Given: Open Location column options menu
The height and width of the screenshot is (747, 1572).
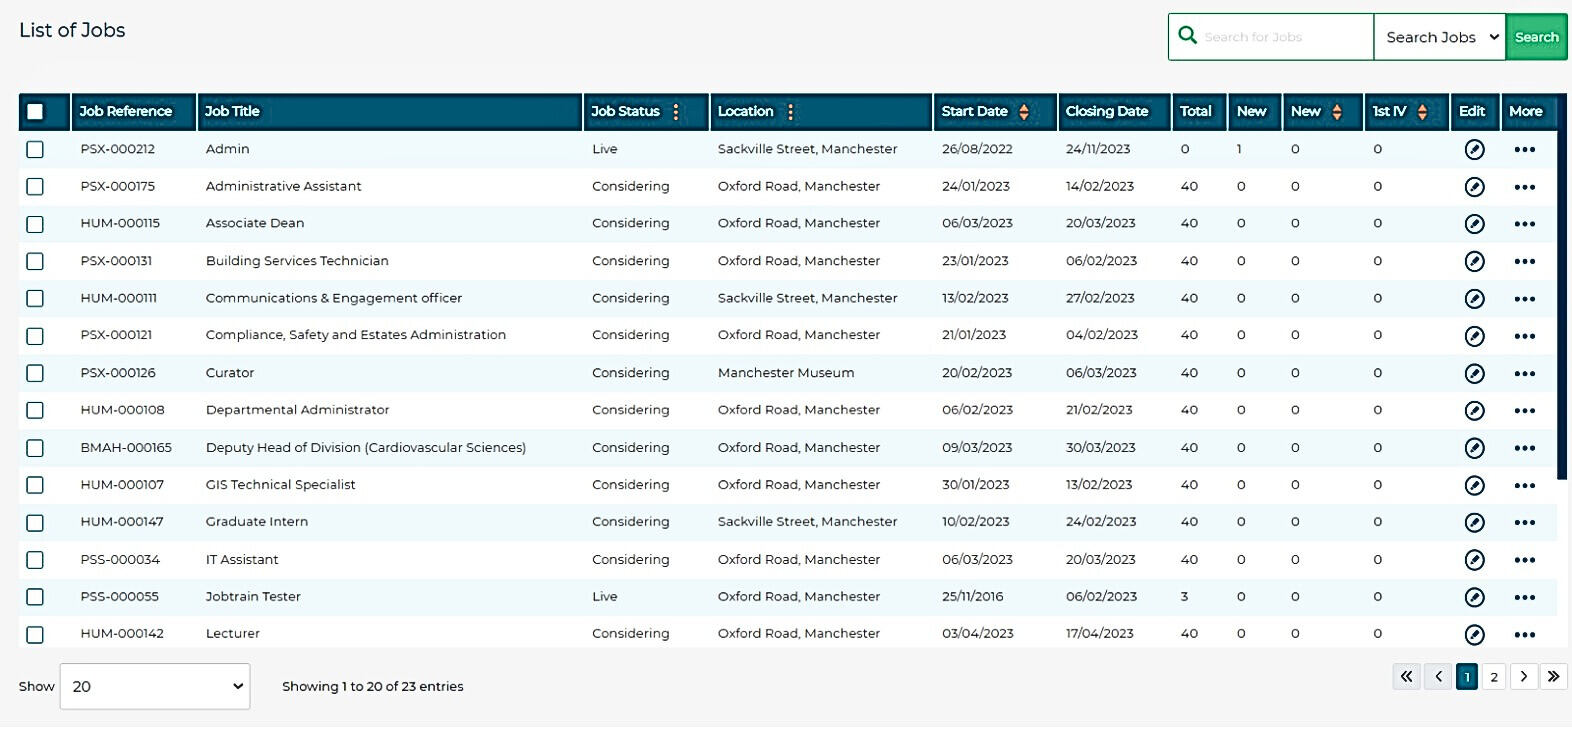Looking at the screenshot, I should (x=790, y=112).
